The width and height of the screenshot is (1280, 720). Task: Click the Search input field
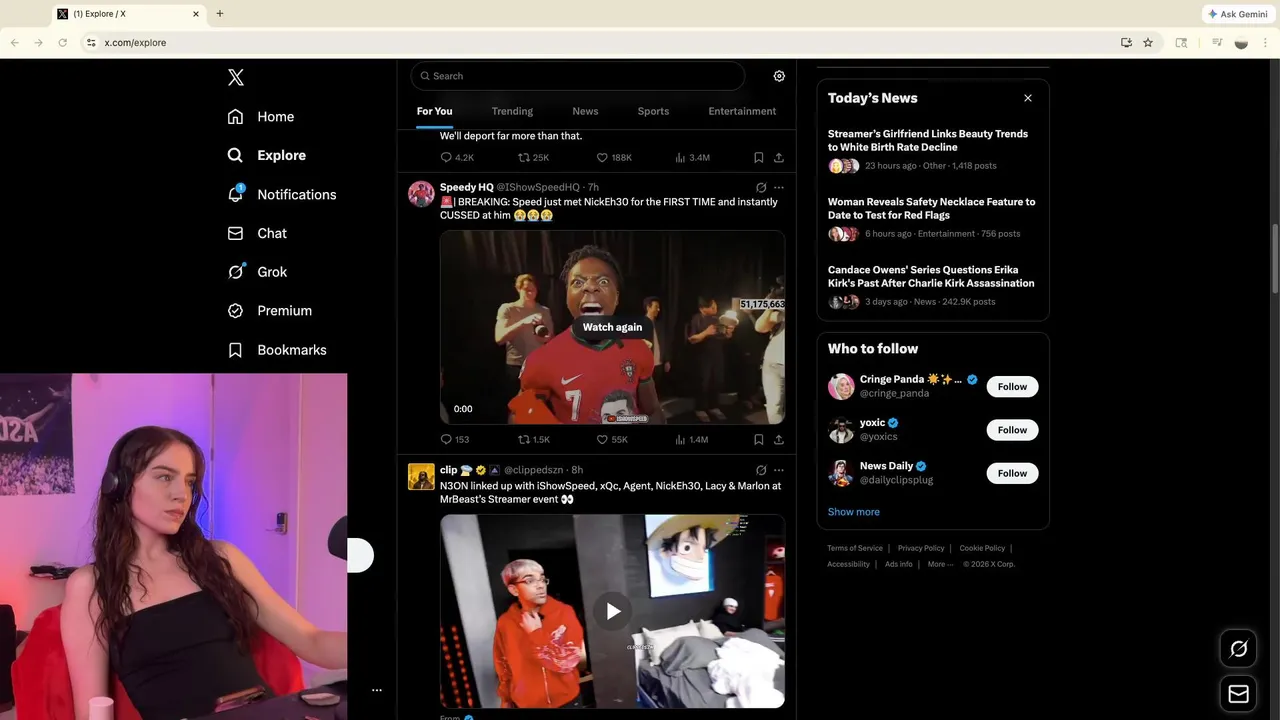point(577,76)
